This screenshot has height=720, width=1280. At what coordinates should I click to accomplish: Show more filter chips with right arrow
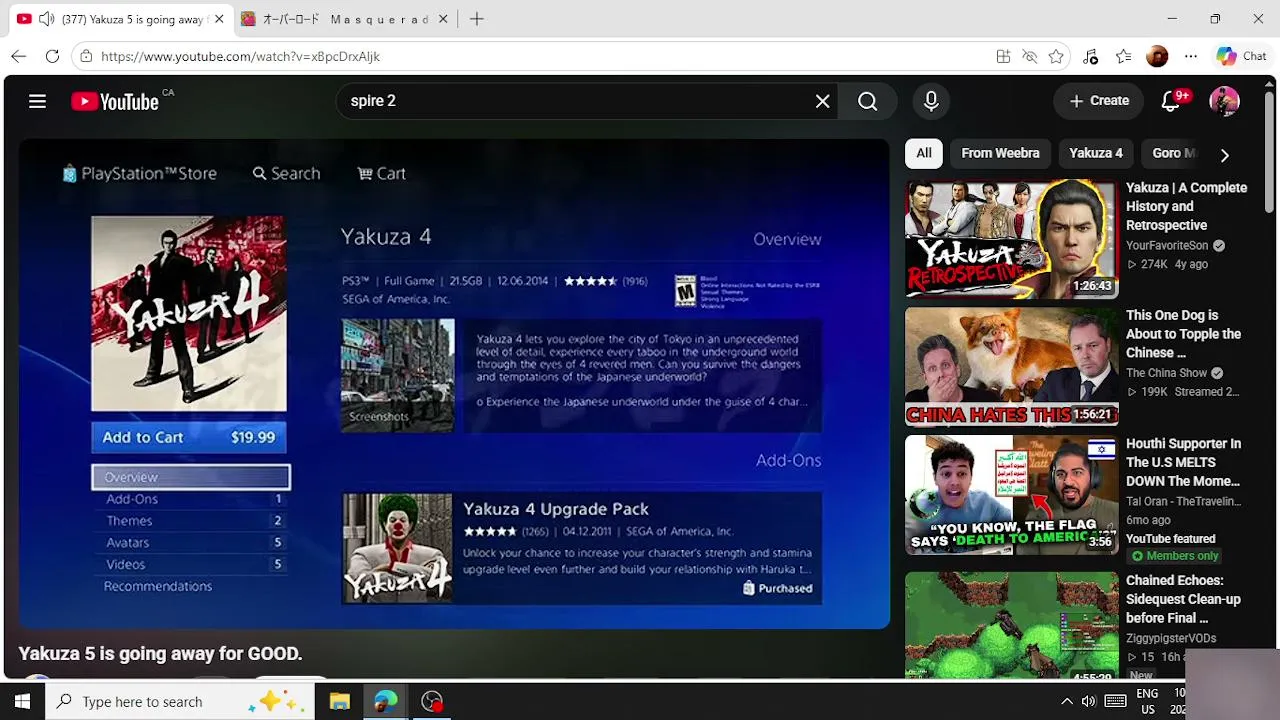1224,155
